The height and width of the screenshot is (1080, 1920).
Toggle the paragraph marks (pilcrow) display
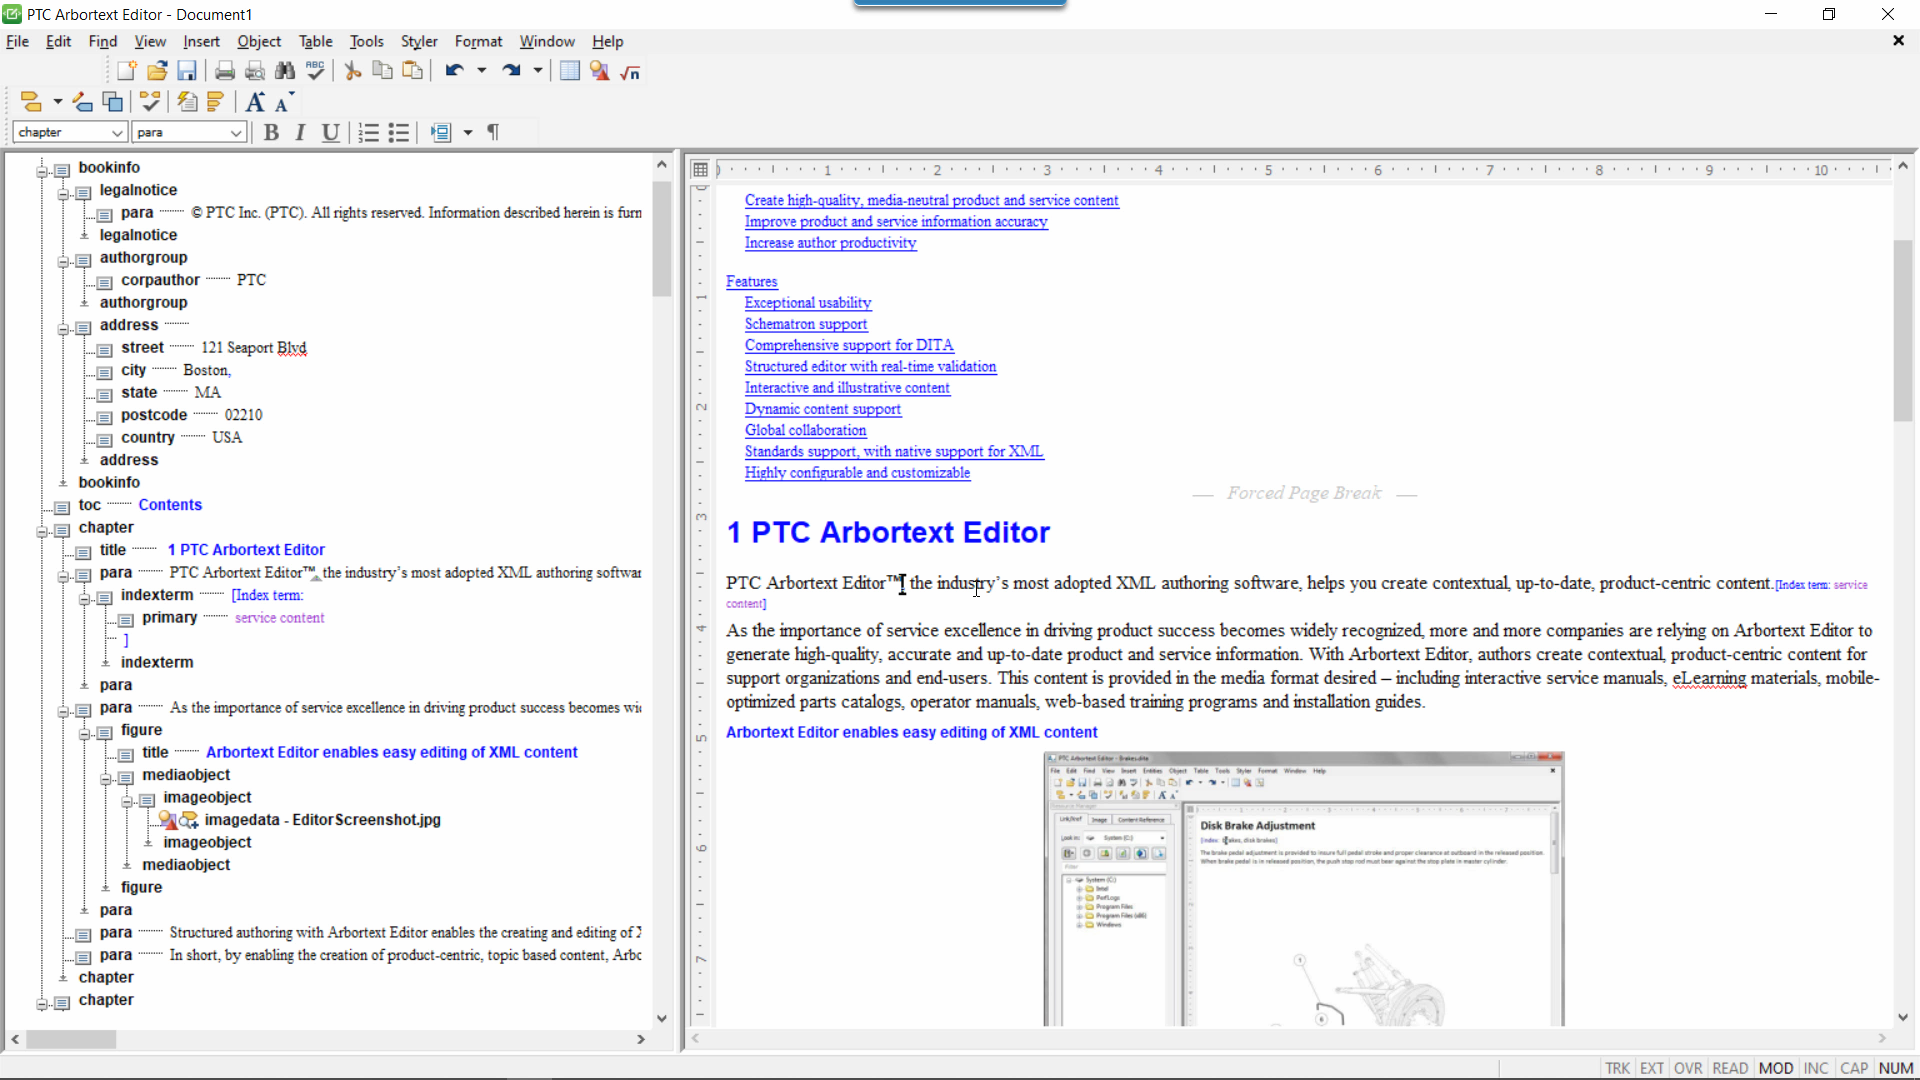click(493, 132)
